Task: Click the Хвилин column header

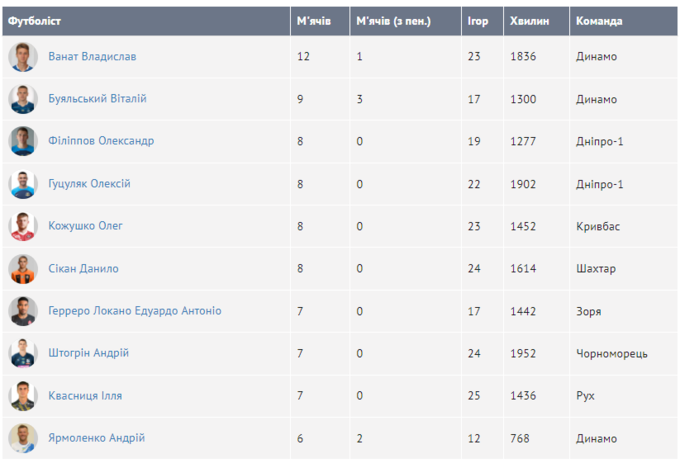Action: (528, 20)
